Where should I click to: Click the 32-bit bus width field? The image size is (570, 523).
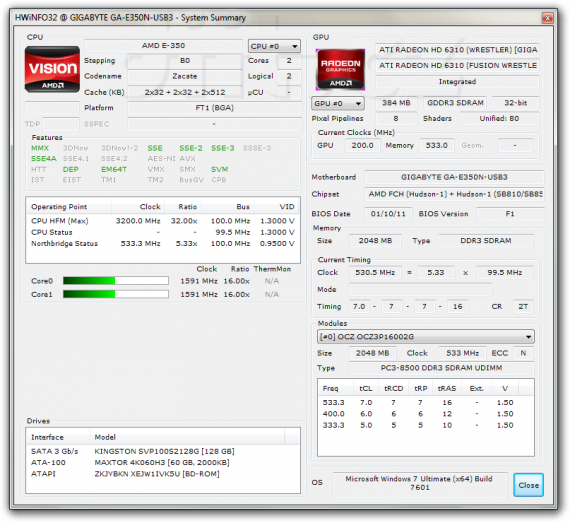point(515,103)
